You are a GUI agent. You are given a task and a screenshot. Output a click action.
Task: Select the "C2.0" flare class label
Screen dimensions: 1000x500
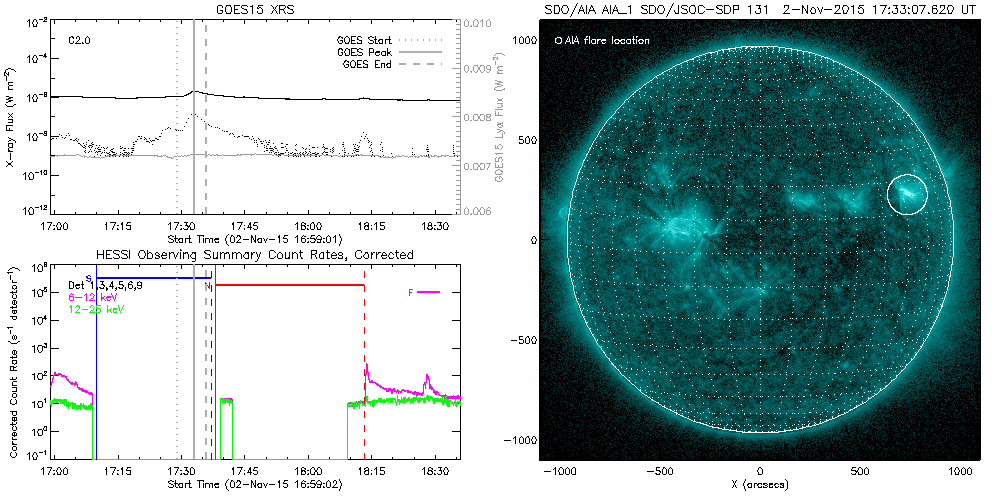click(78, 40)
